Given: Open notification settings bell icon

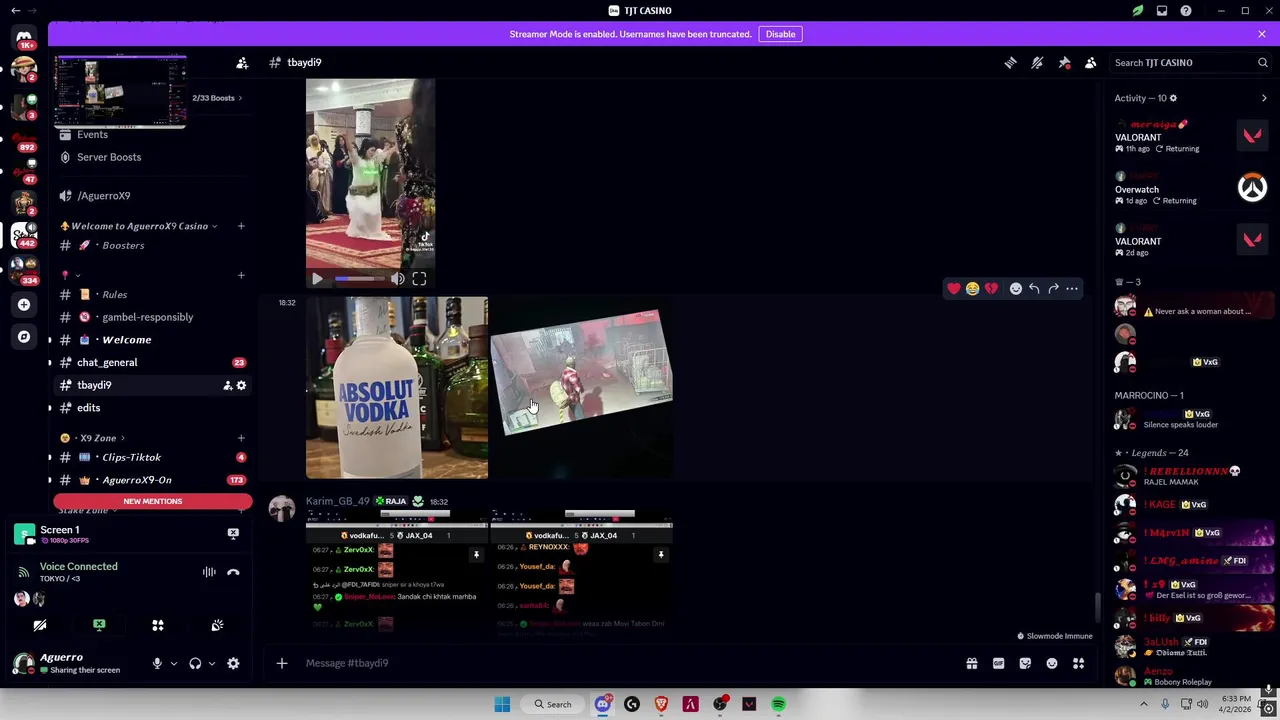Looking at the screenshot, I should point(1037,62).
